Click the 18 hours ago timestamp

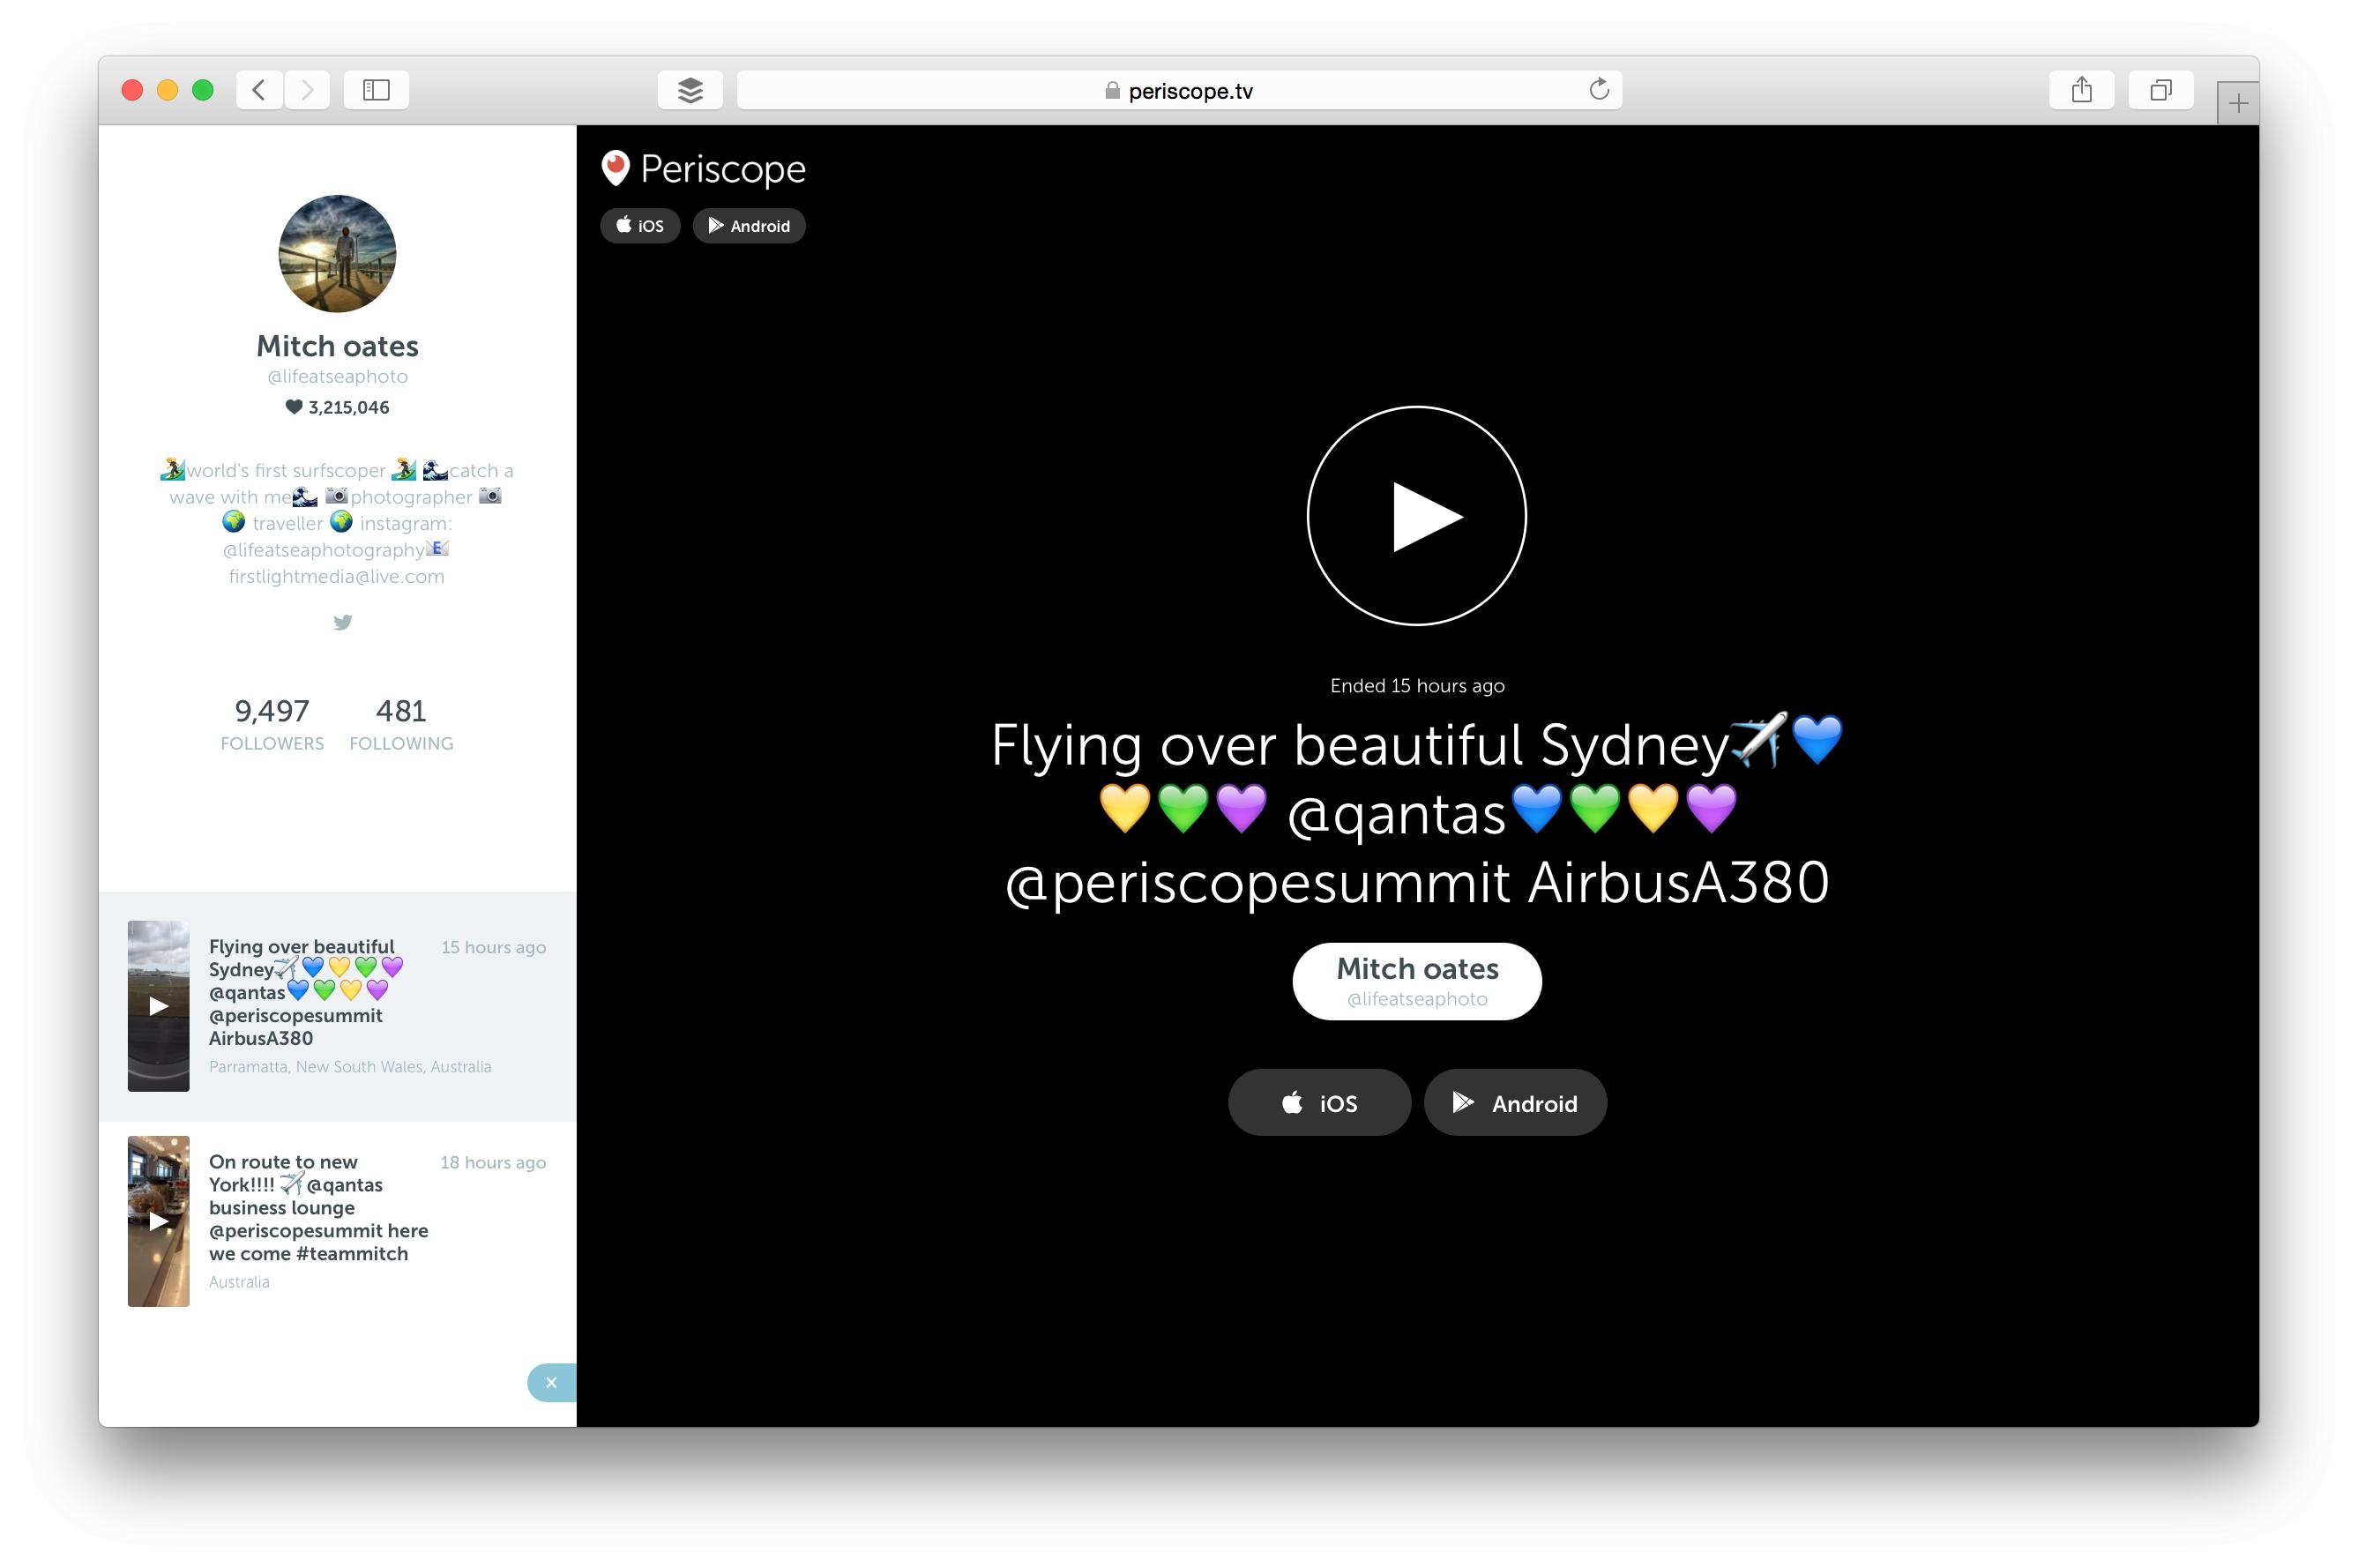(x=493, y=1162)
